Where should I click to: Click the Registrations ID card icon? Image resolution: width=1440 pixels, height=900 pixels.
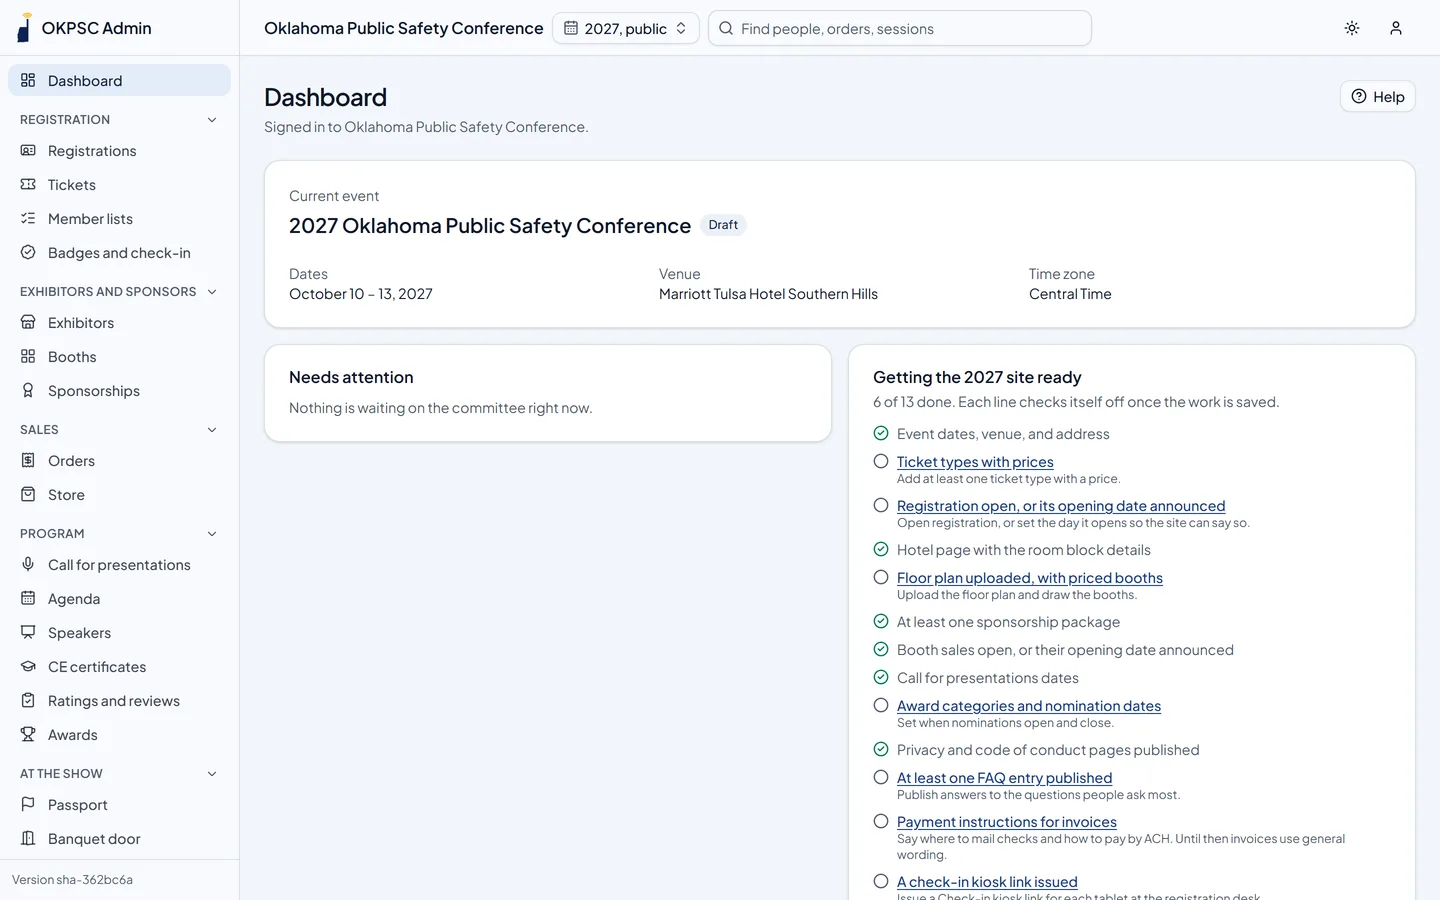coord(28,150)
